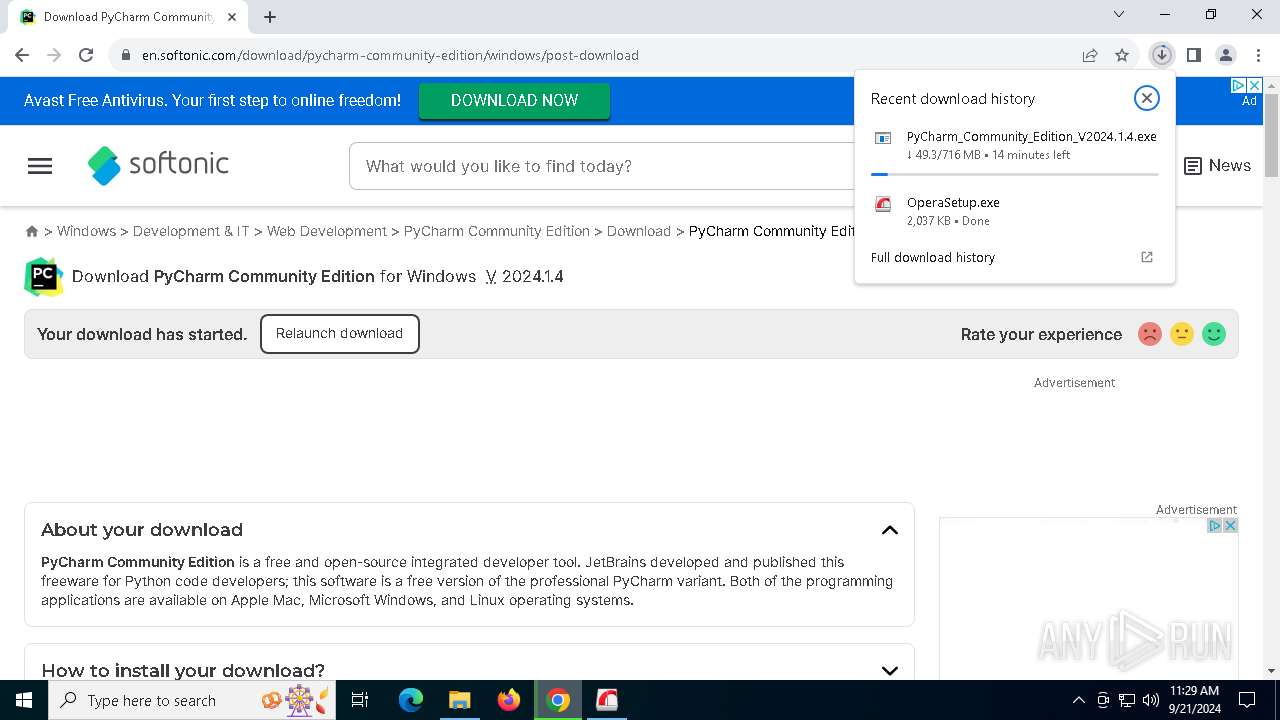Open the PyCharm Community Edition breadcrumb link
1280x720 pixels.
(x=497, y=231)
